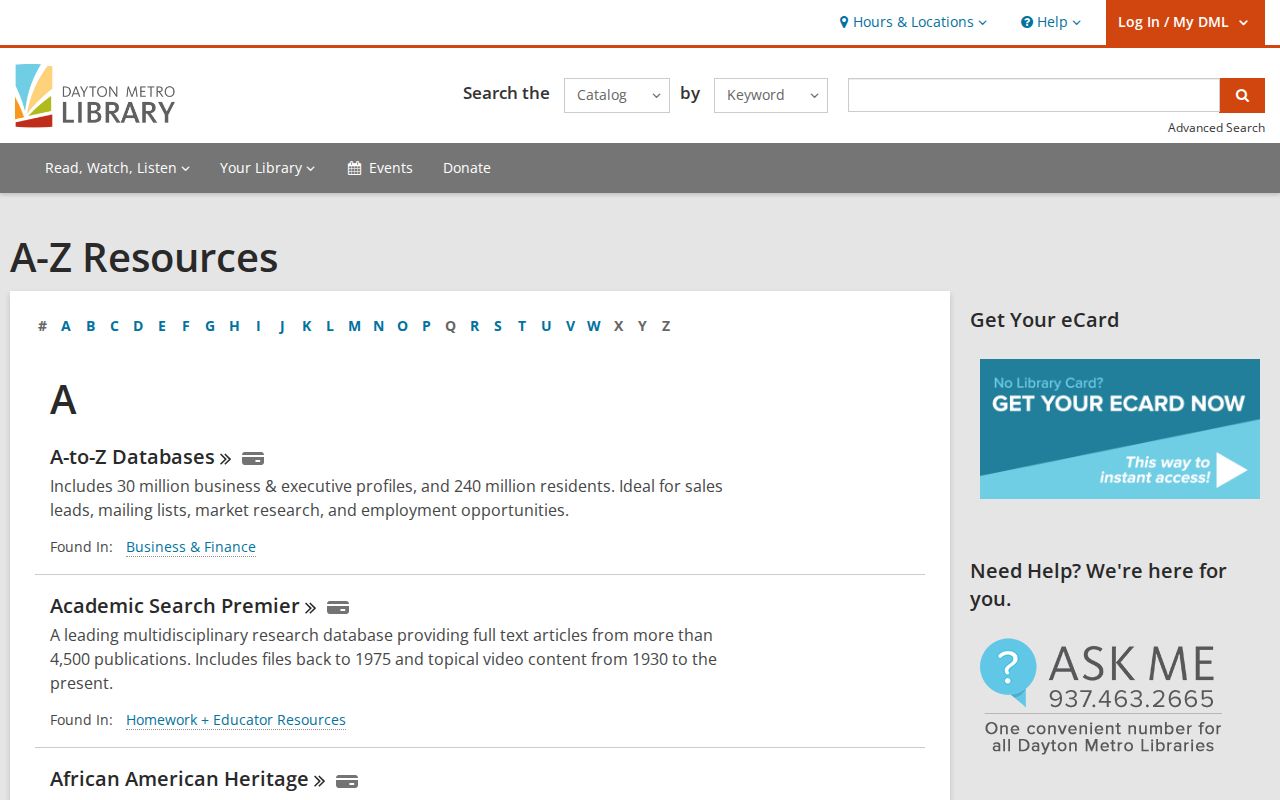Go to Advanced Search
Viewport: 1280px width, 800px height.
point(1216,128)
